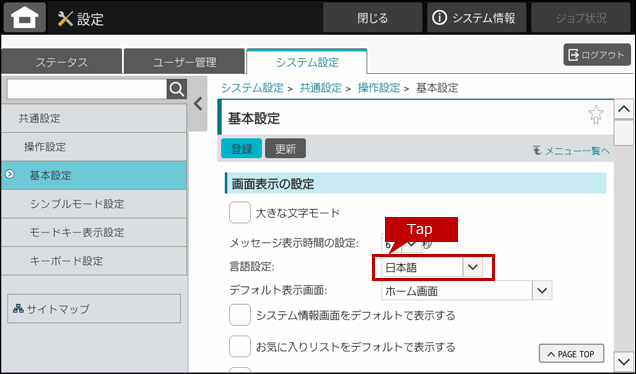Click the サイトマップ icon button
Screen dimensions: 636x374
94,309
